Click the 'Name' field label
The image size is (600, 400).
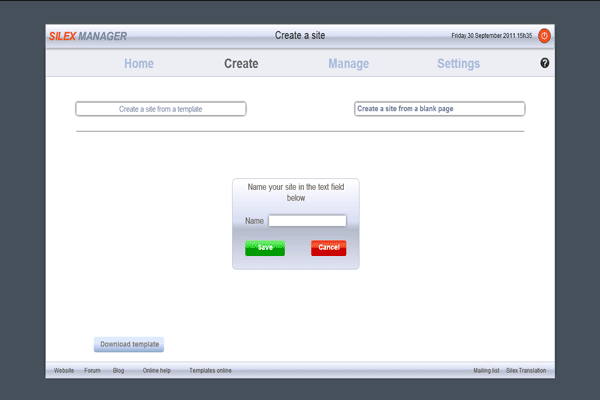[x=254, y=221]
